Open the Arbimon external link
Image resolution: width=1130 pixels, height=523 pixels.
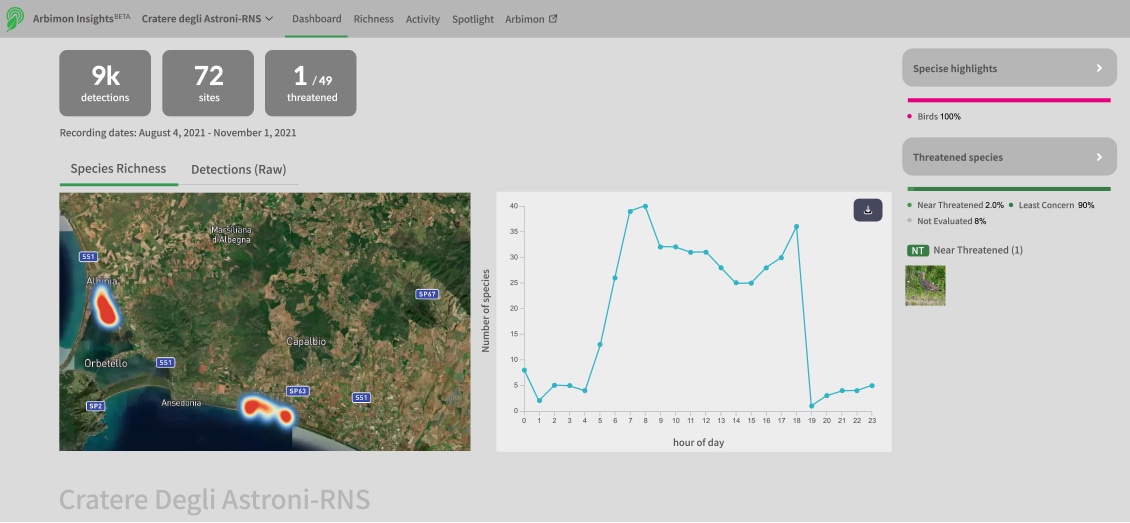[530, 19]
